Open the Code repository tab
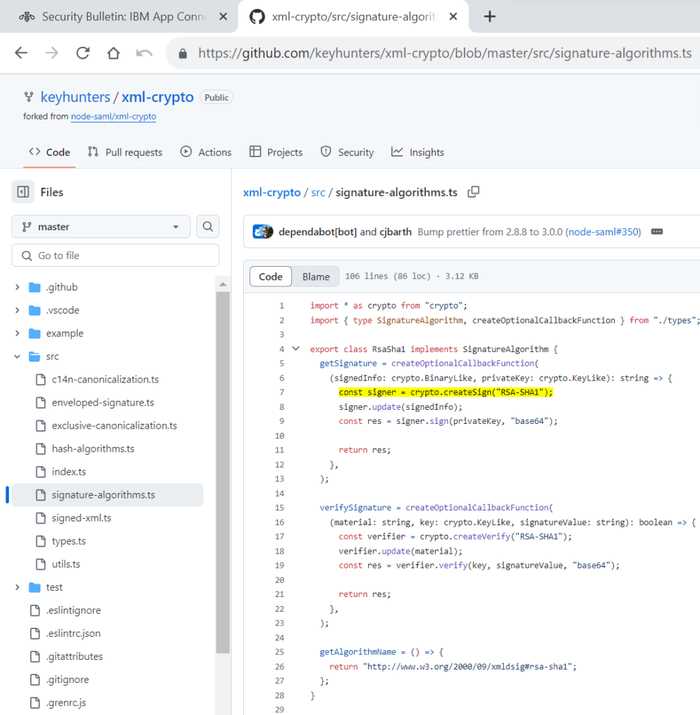Viewport: 700px width, 715px height. click(50, 152)
